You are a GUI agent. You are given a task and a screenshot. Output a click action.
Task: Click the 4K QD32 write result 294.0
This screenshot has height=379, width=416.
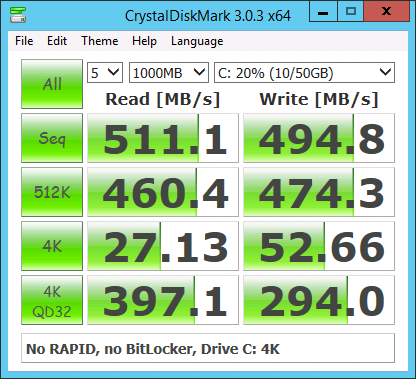(x=319, y=300)
